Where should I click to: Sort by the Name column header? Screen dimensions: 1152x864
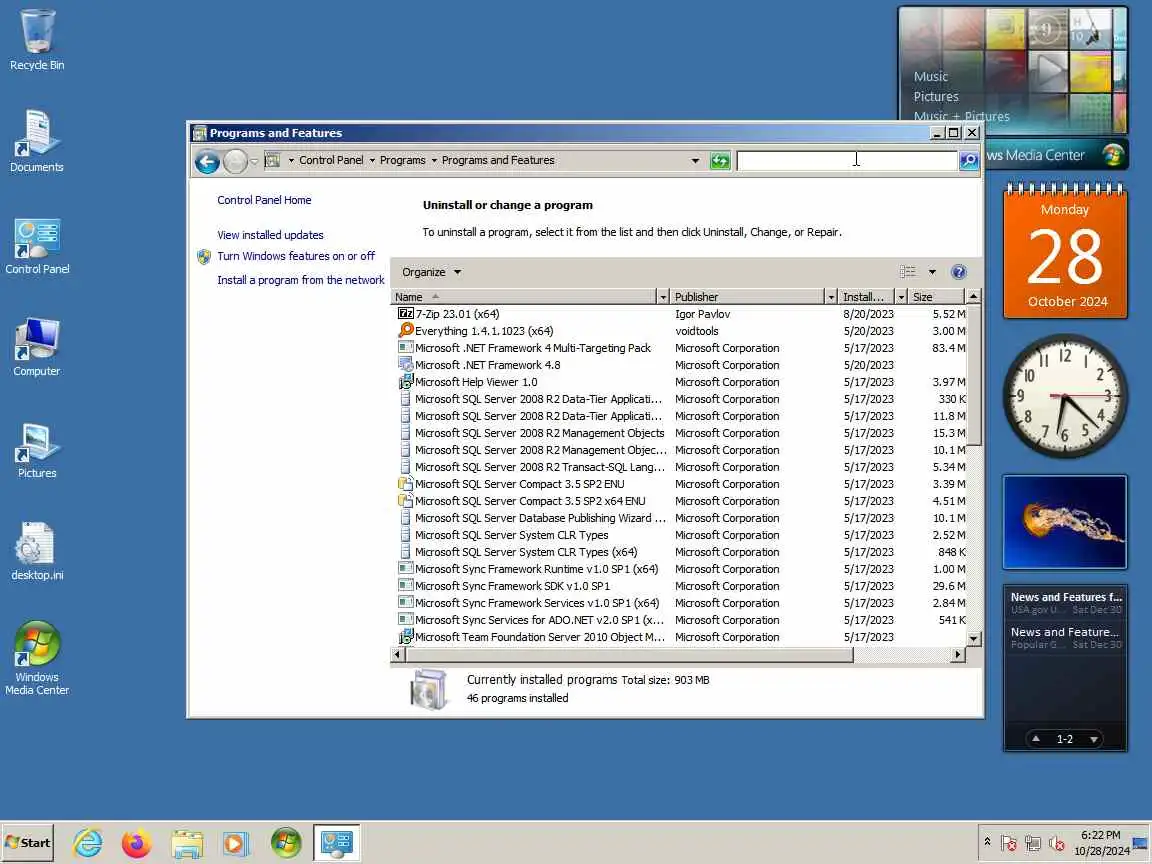pos(524,297)
